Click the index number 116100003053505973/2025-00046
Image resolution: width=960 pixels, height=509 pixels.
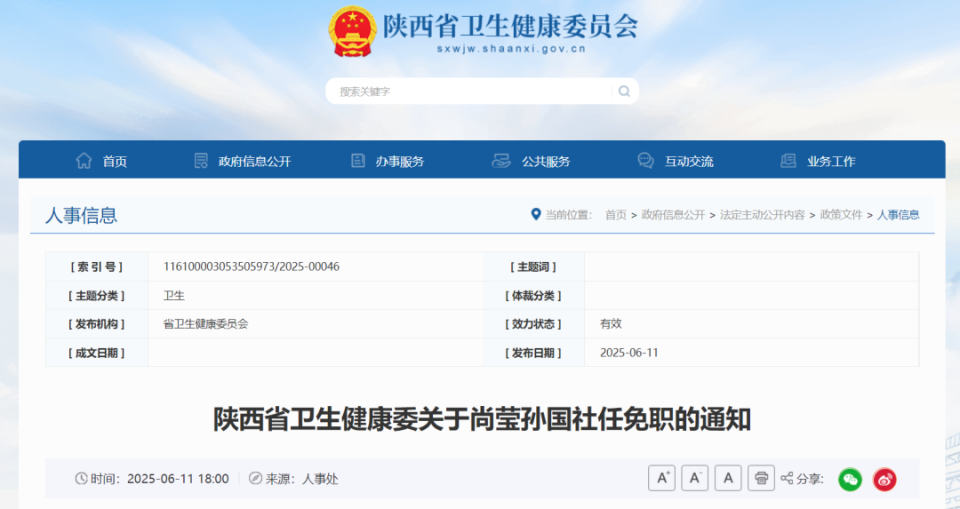pos(251,266)
